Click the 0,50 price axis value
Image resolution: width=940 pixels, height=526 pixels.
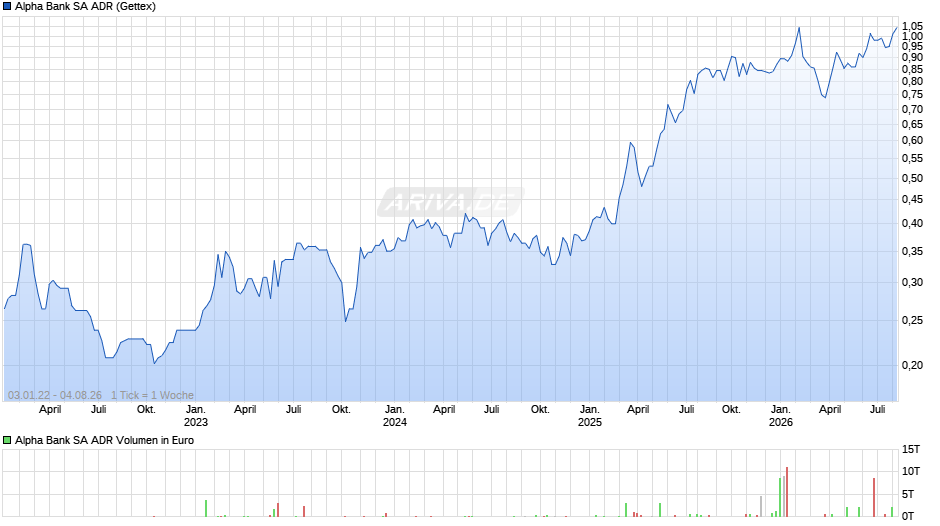click(912, 179)
